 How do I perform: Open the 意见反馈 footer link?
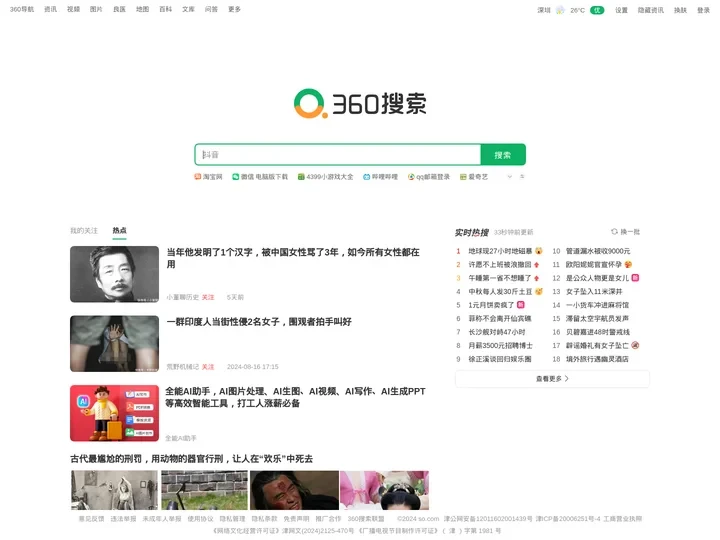point(91,519)
